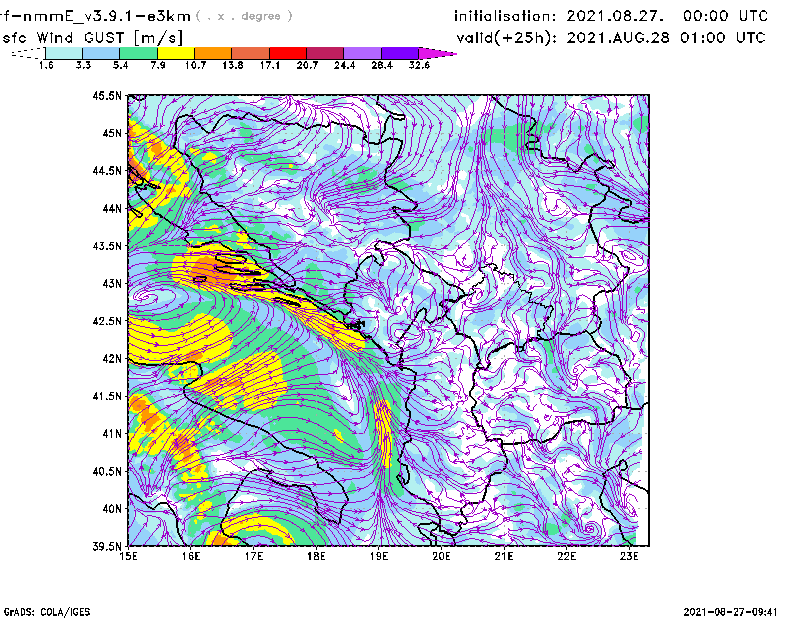Image resolution: width=800 pixels, height=618 pixels.
Task: Click the 23E longitude label
Action: tap(629, 556)
